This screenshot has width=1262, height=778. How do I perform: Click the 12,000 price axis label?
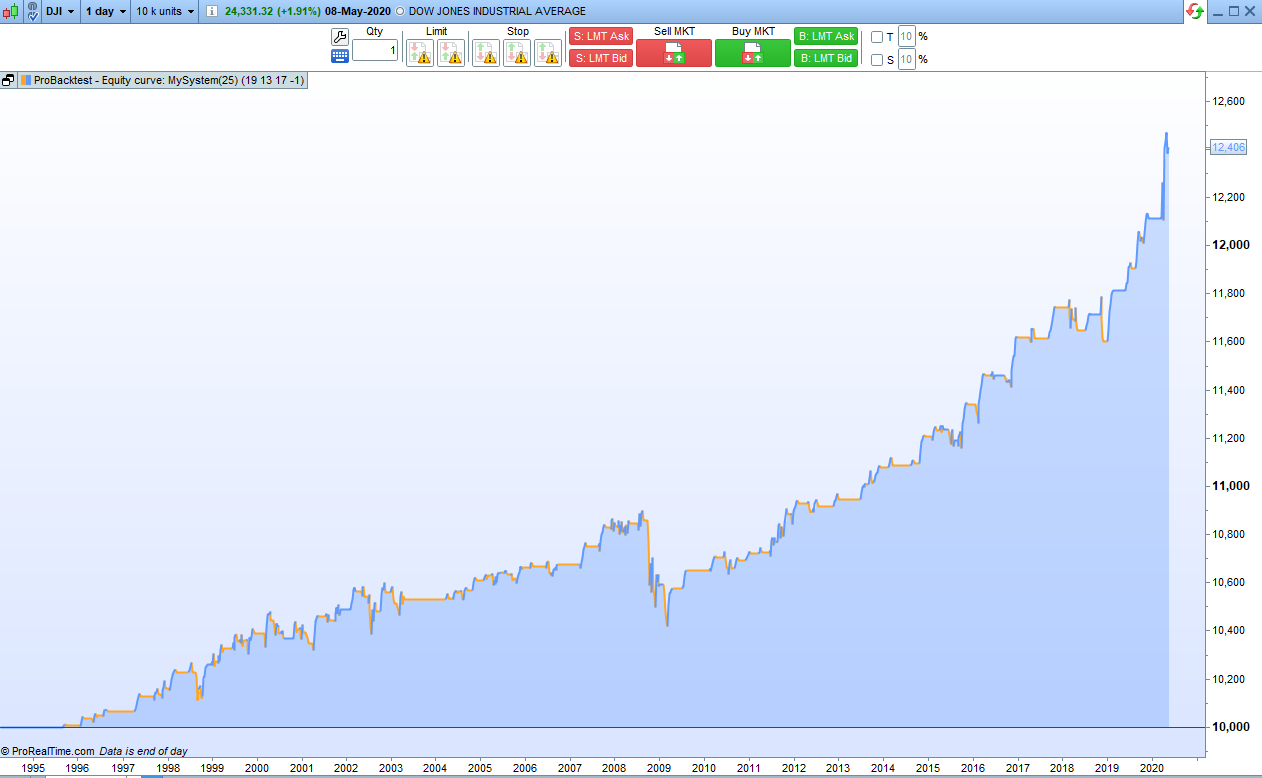pyautogui.click(x=1229, y=245)
